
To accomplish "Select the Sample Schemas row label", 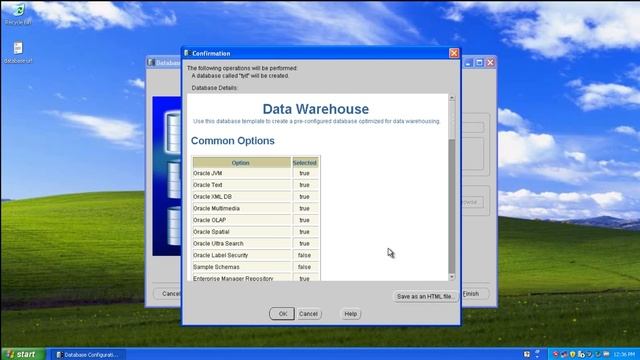I will pyautogui.click(x=216, y=267).
